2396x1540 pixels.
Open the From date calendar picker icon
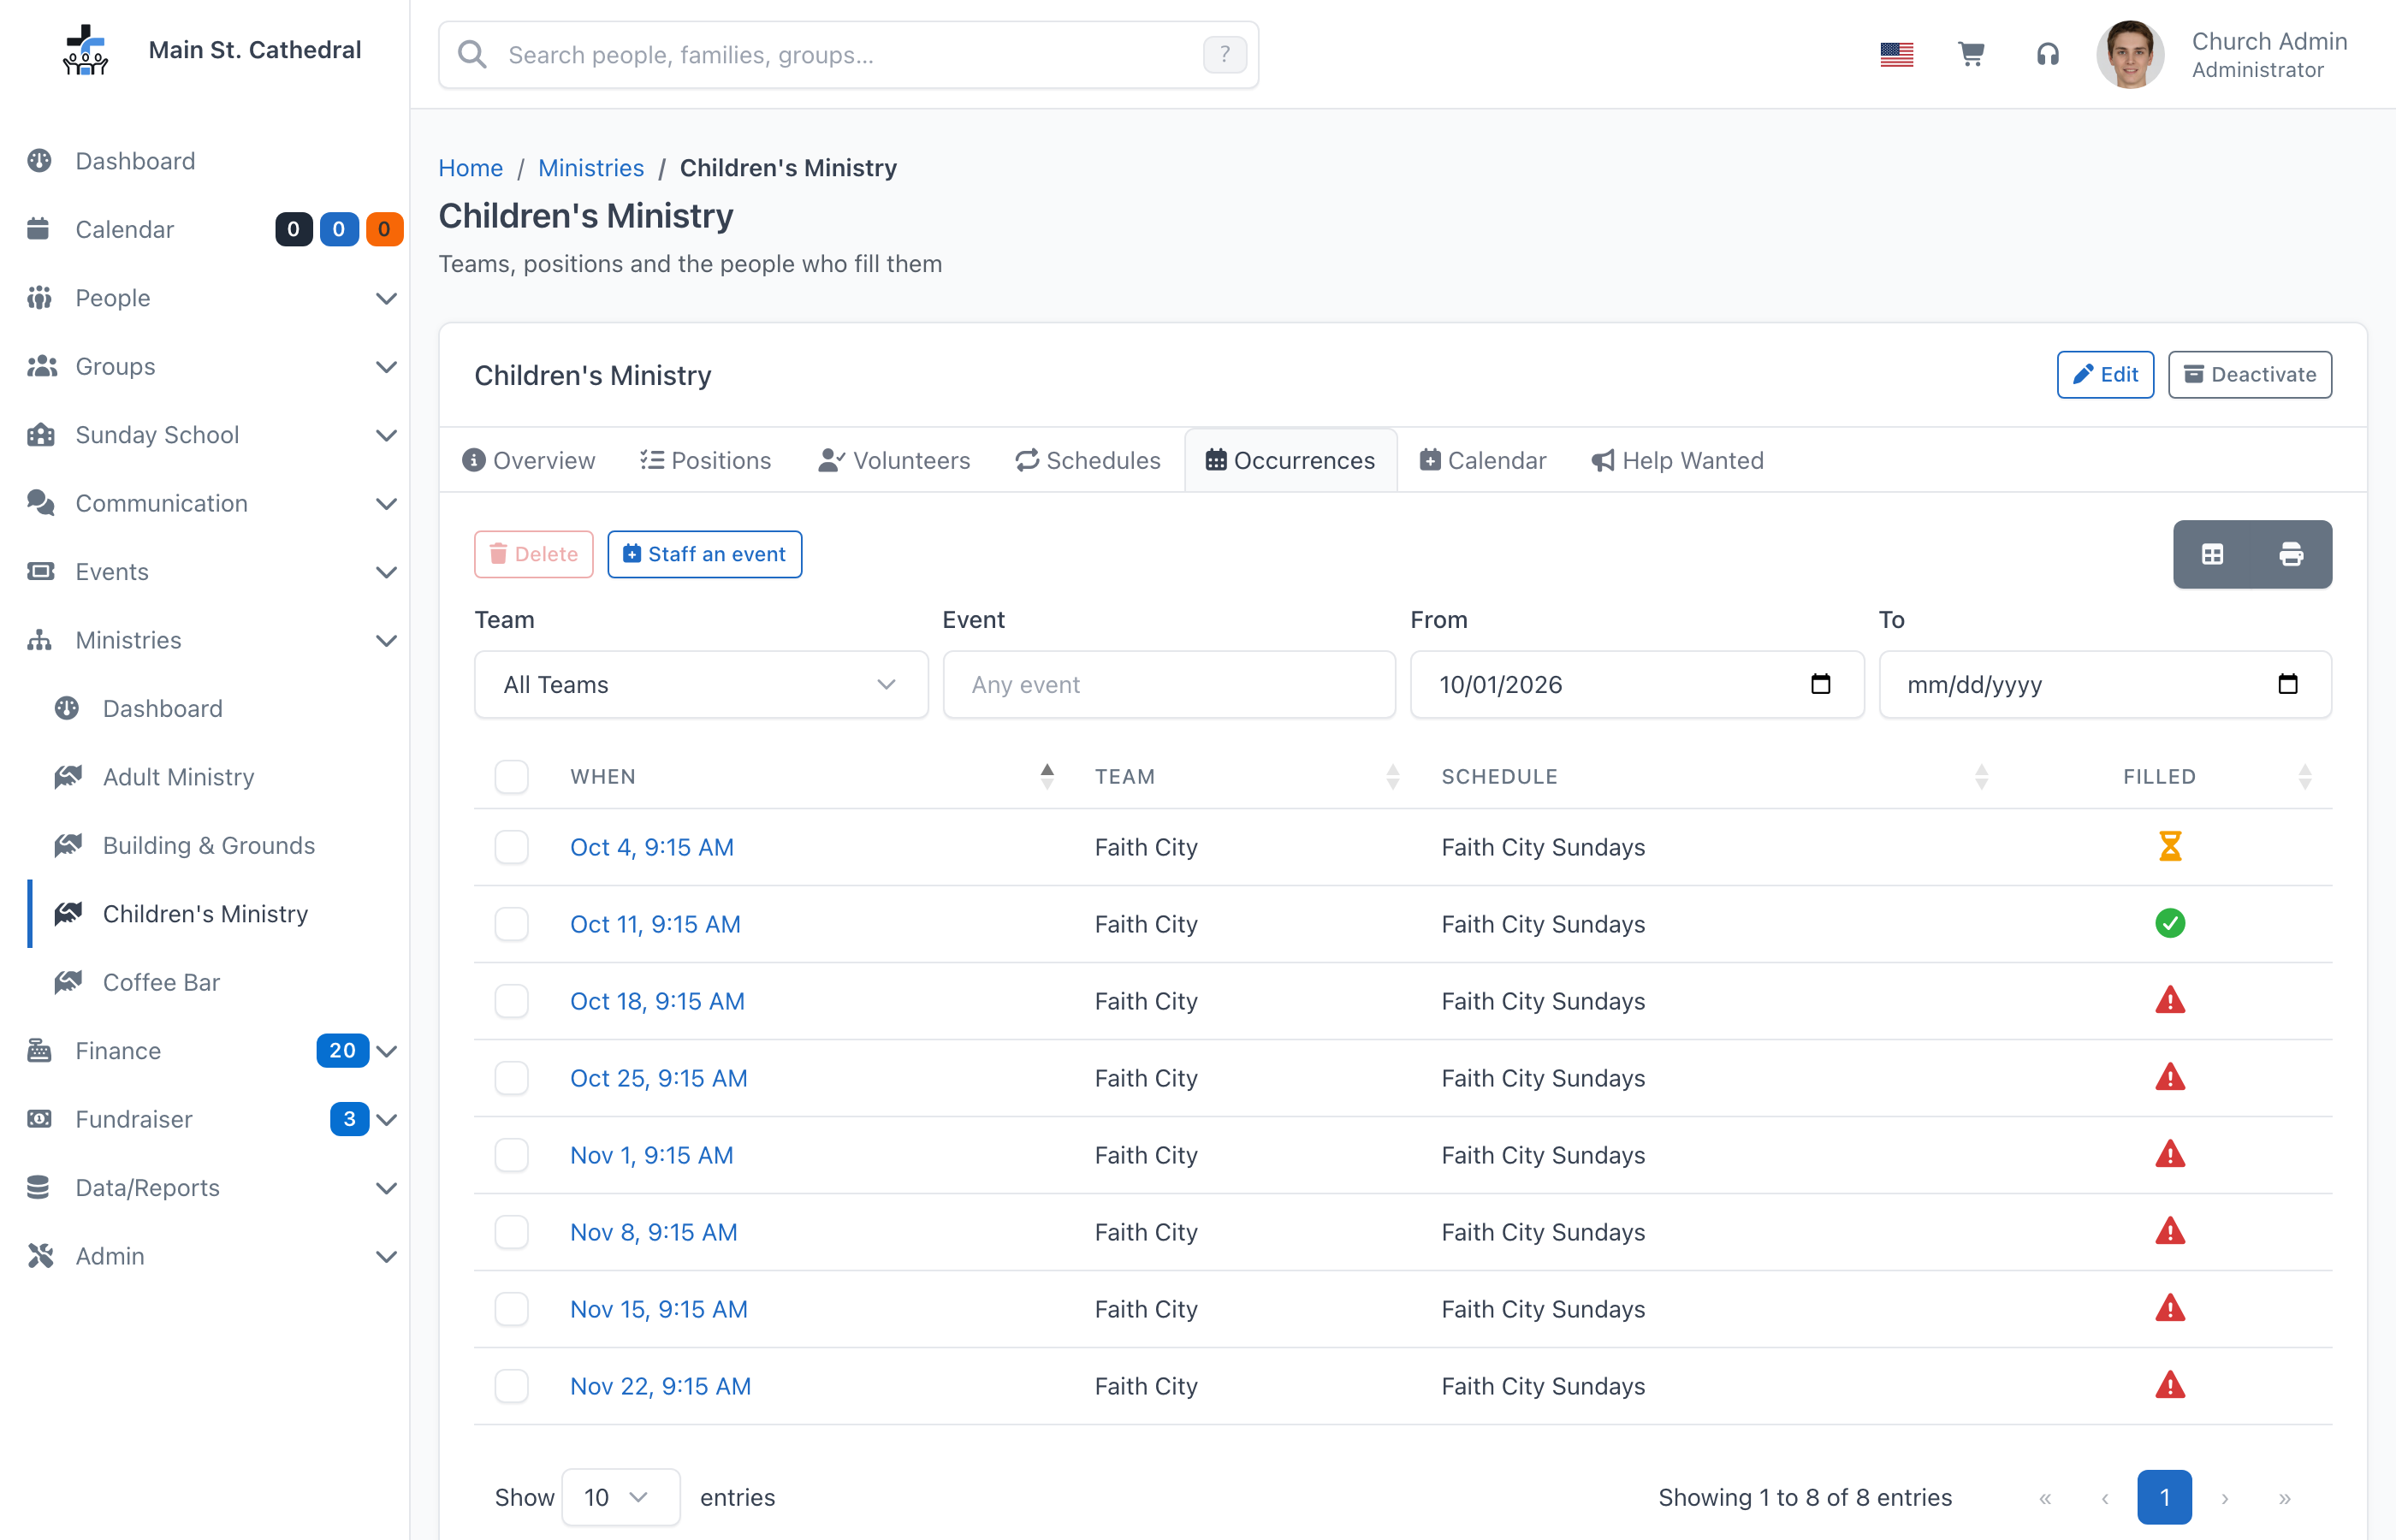(x=1820, y=684)
